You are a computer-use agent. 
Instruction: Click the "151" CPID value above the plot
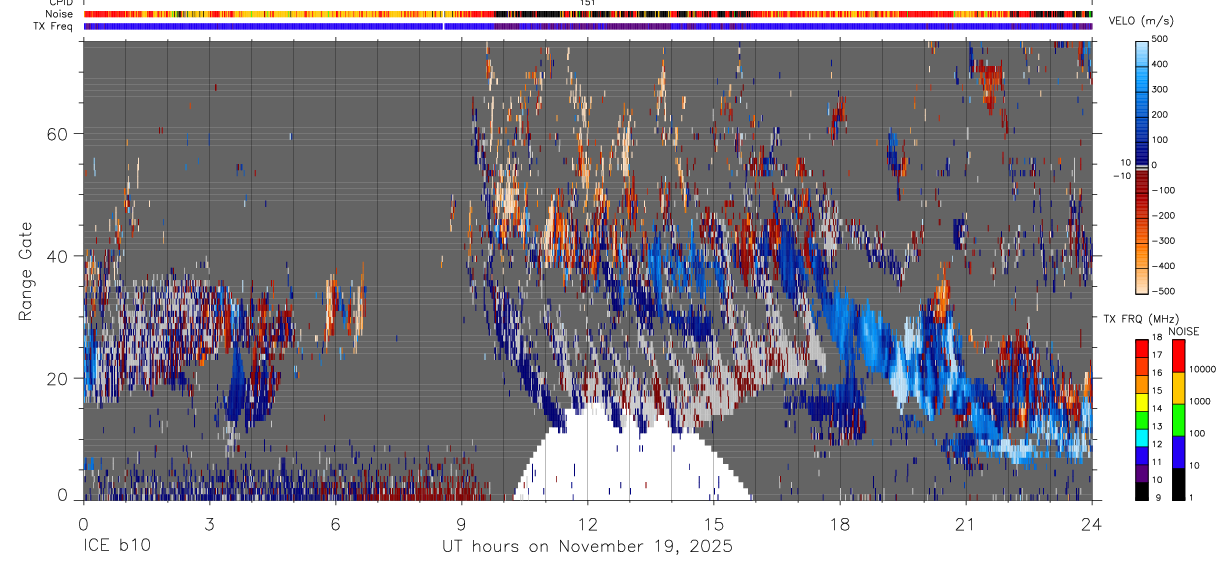coord(587,3)
